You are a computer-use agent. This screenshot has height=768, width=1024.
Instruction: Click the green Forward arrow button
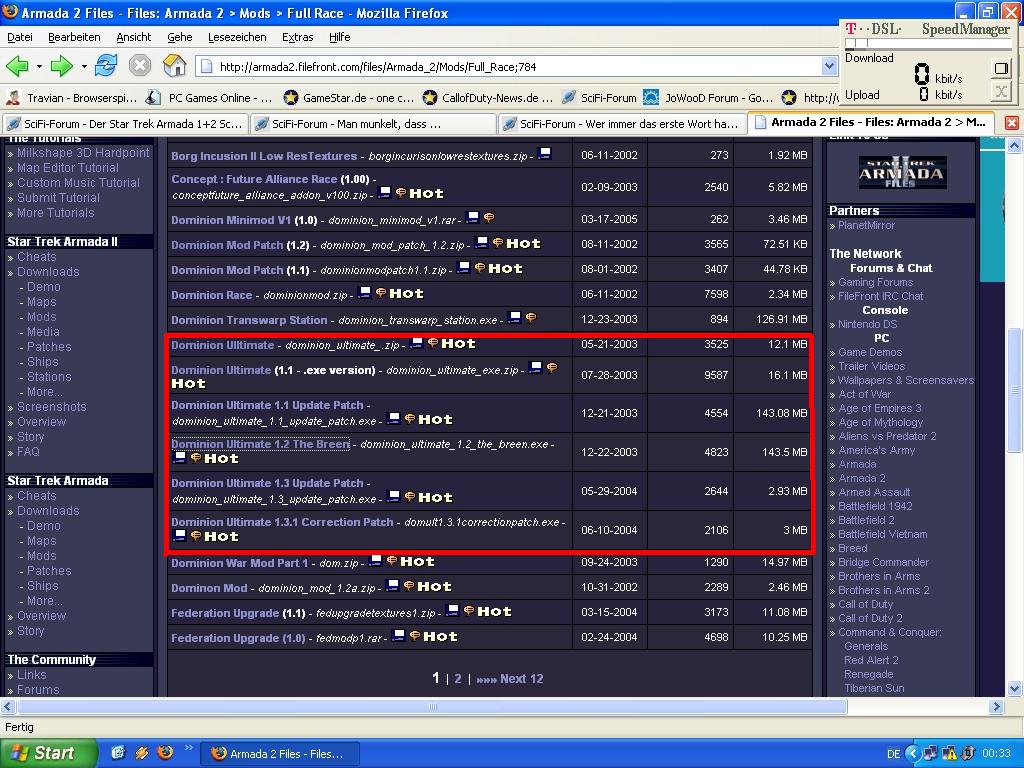point(62,66)
